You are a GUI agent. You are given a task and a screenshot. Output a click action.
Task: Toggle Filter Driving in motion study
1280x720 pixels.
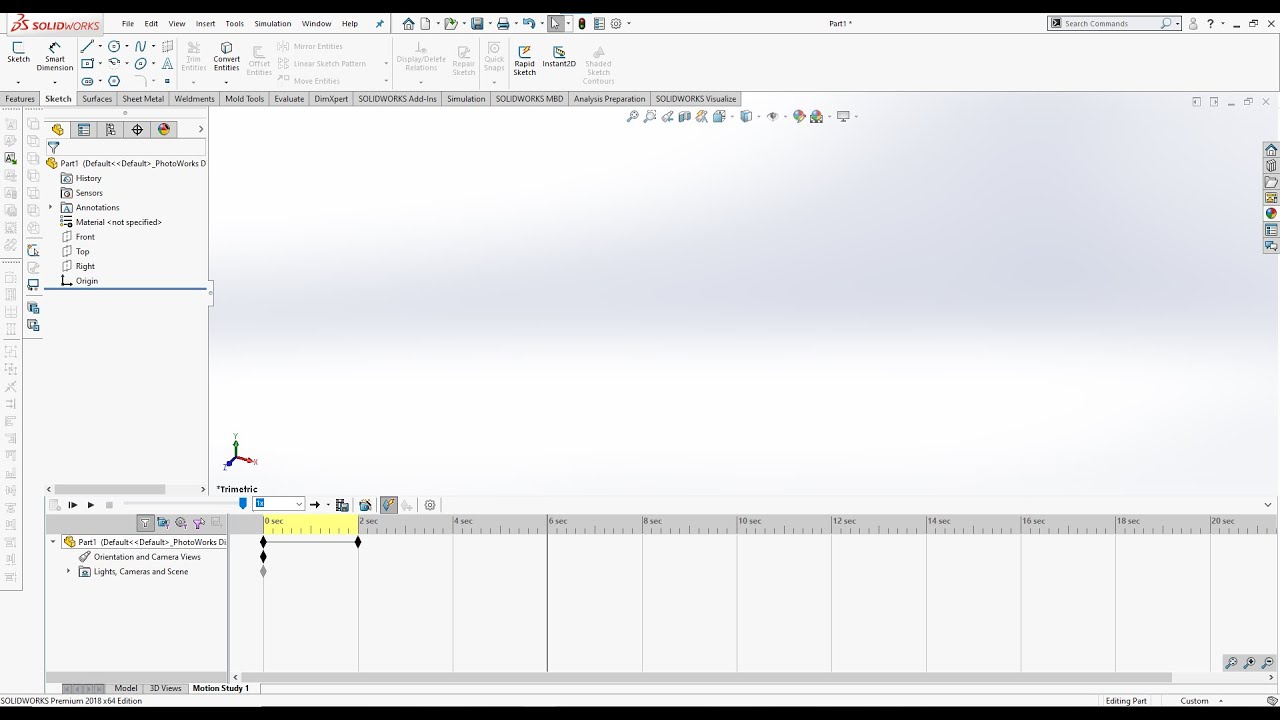181,522
